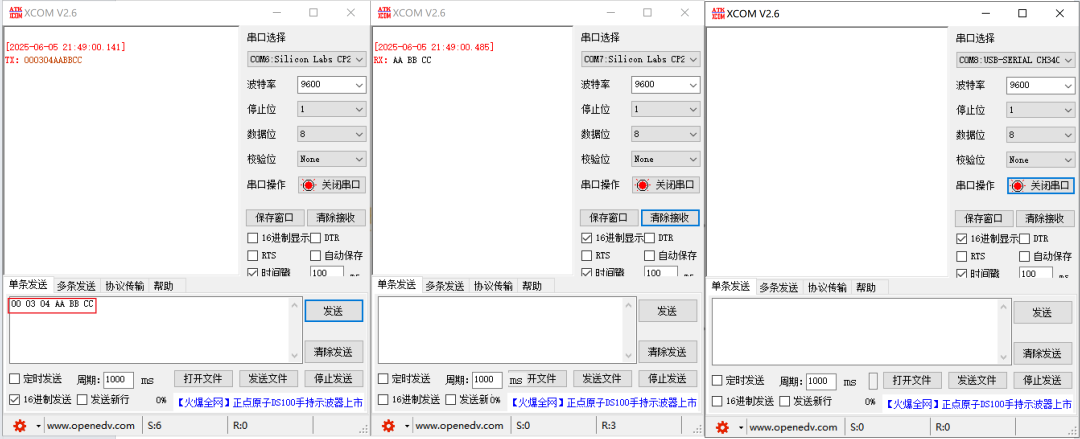Click 保存窗口 in the COM6 window
1080x439 pixels.
(275, 218)
